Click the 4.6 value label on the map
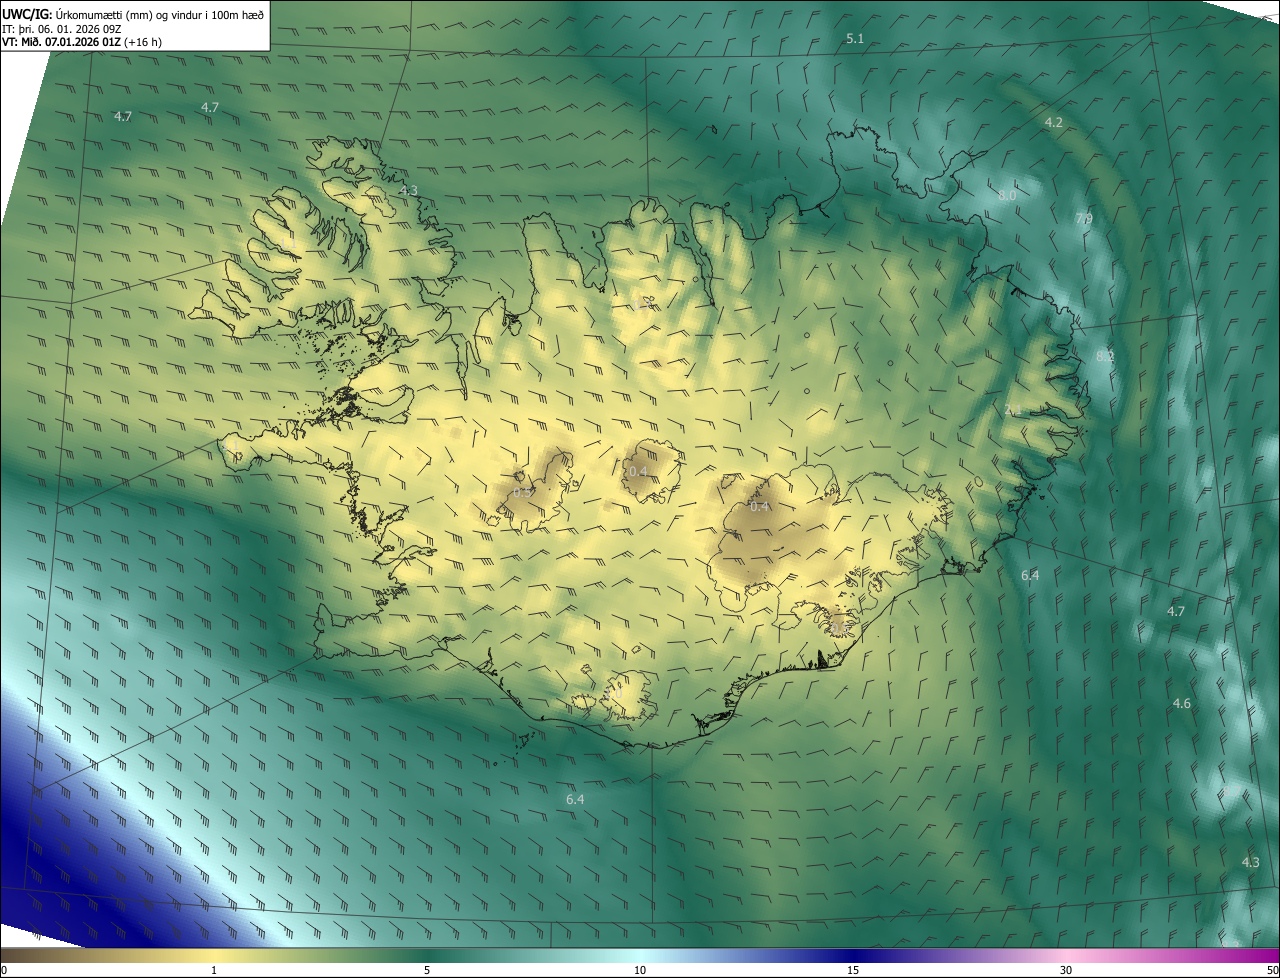This screenshot has height=978, width=1280. [1181, 704]
